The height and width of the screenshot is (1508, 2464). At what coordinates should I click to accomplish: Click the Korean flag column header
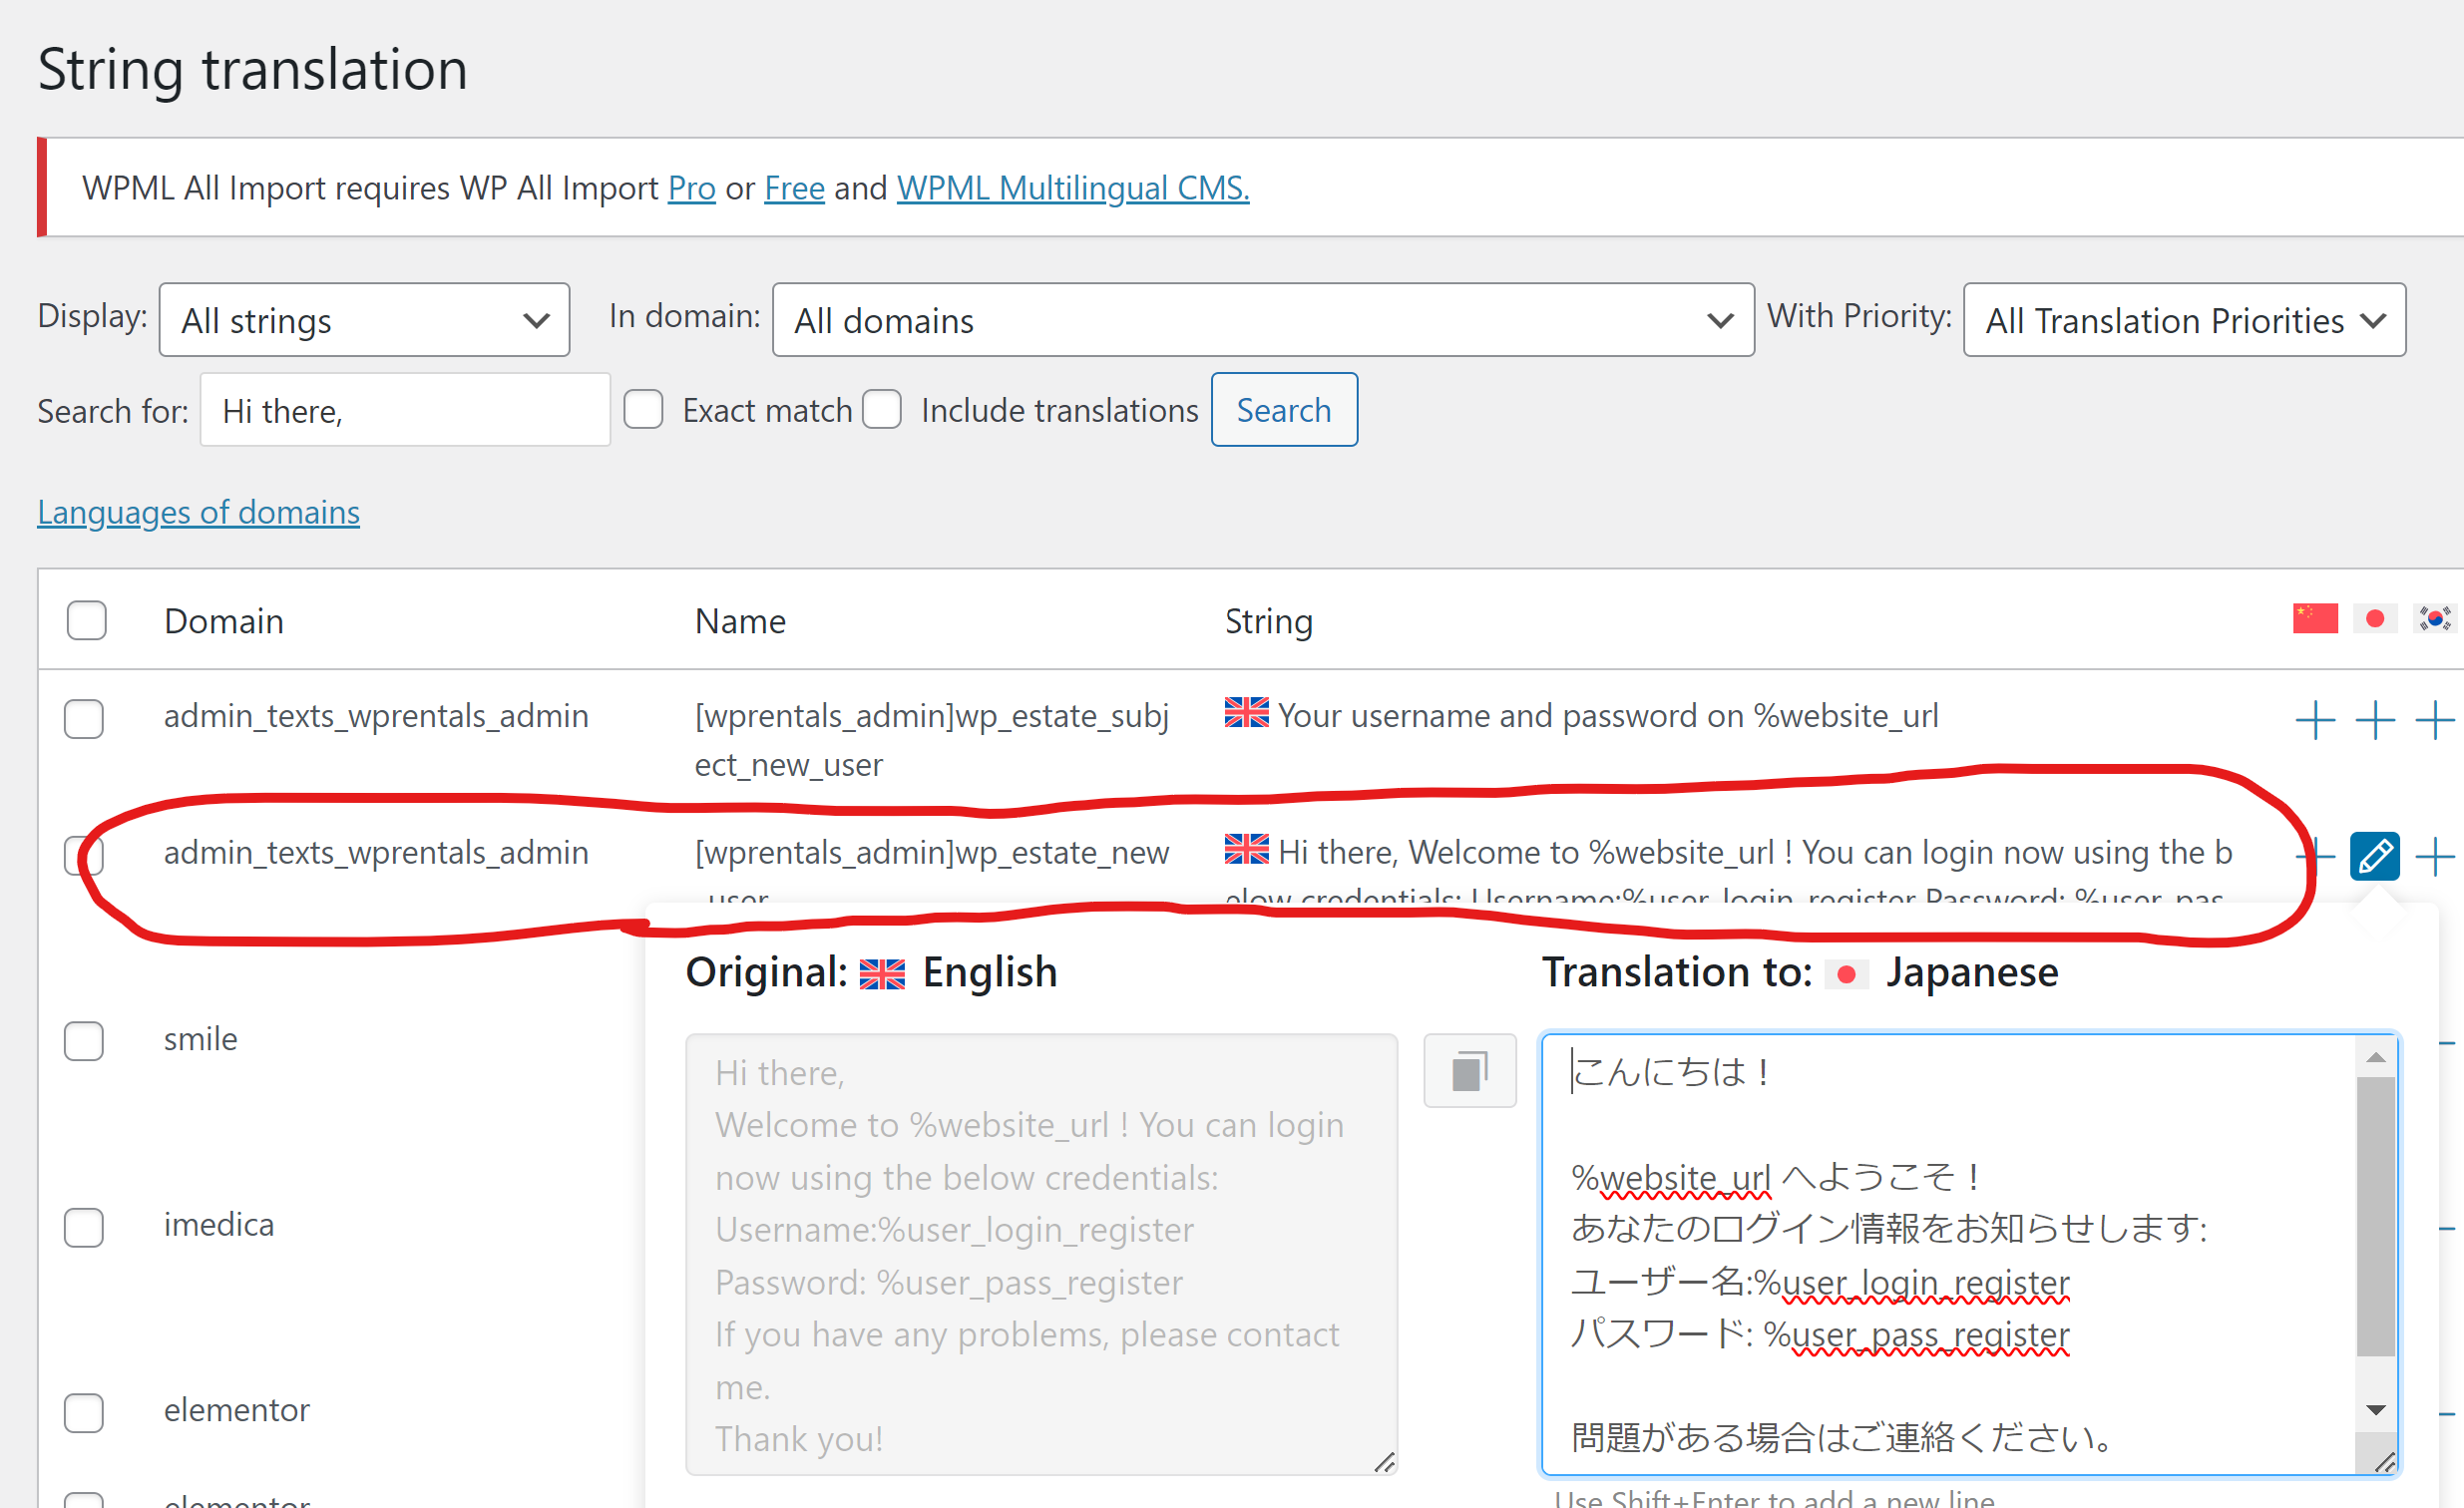[x=2435, y=619]
